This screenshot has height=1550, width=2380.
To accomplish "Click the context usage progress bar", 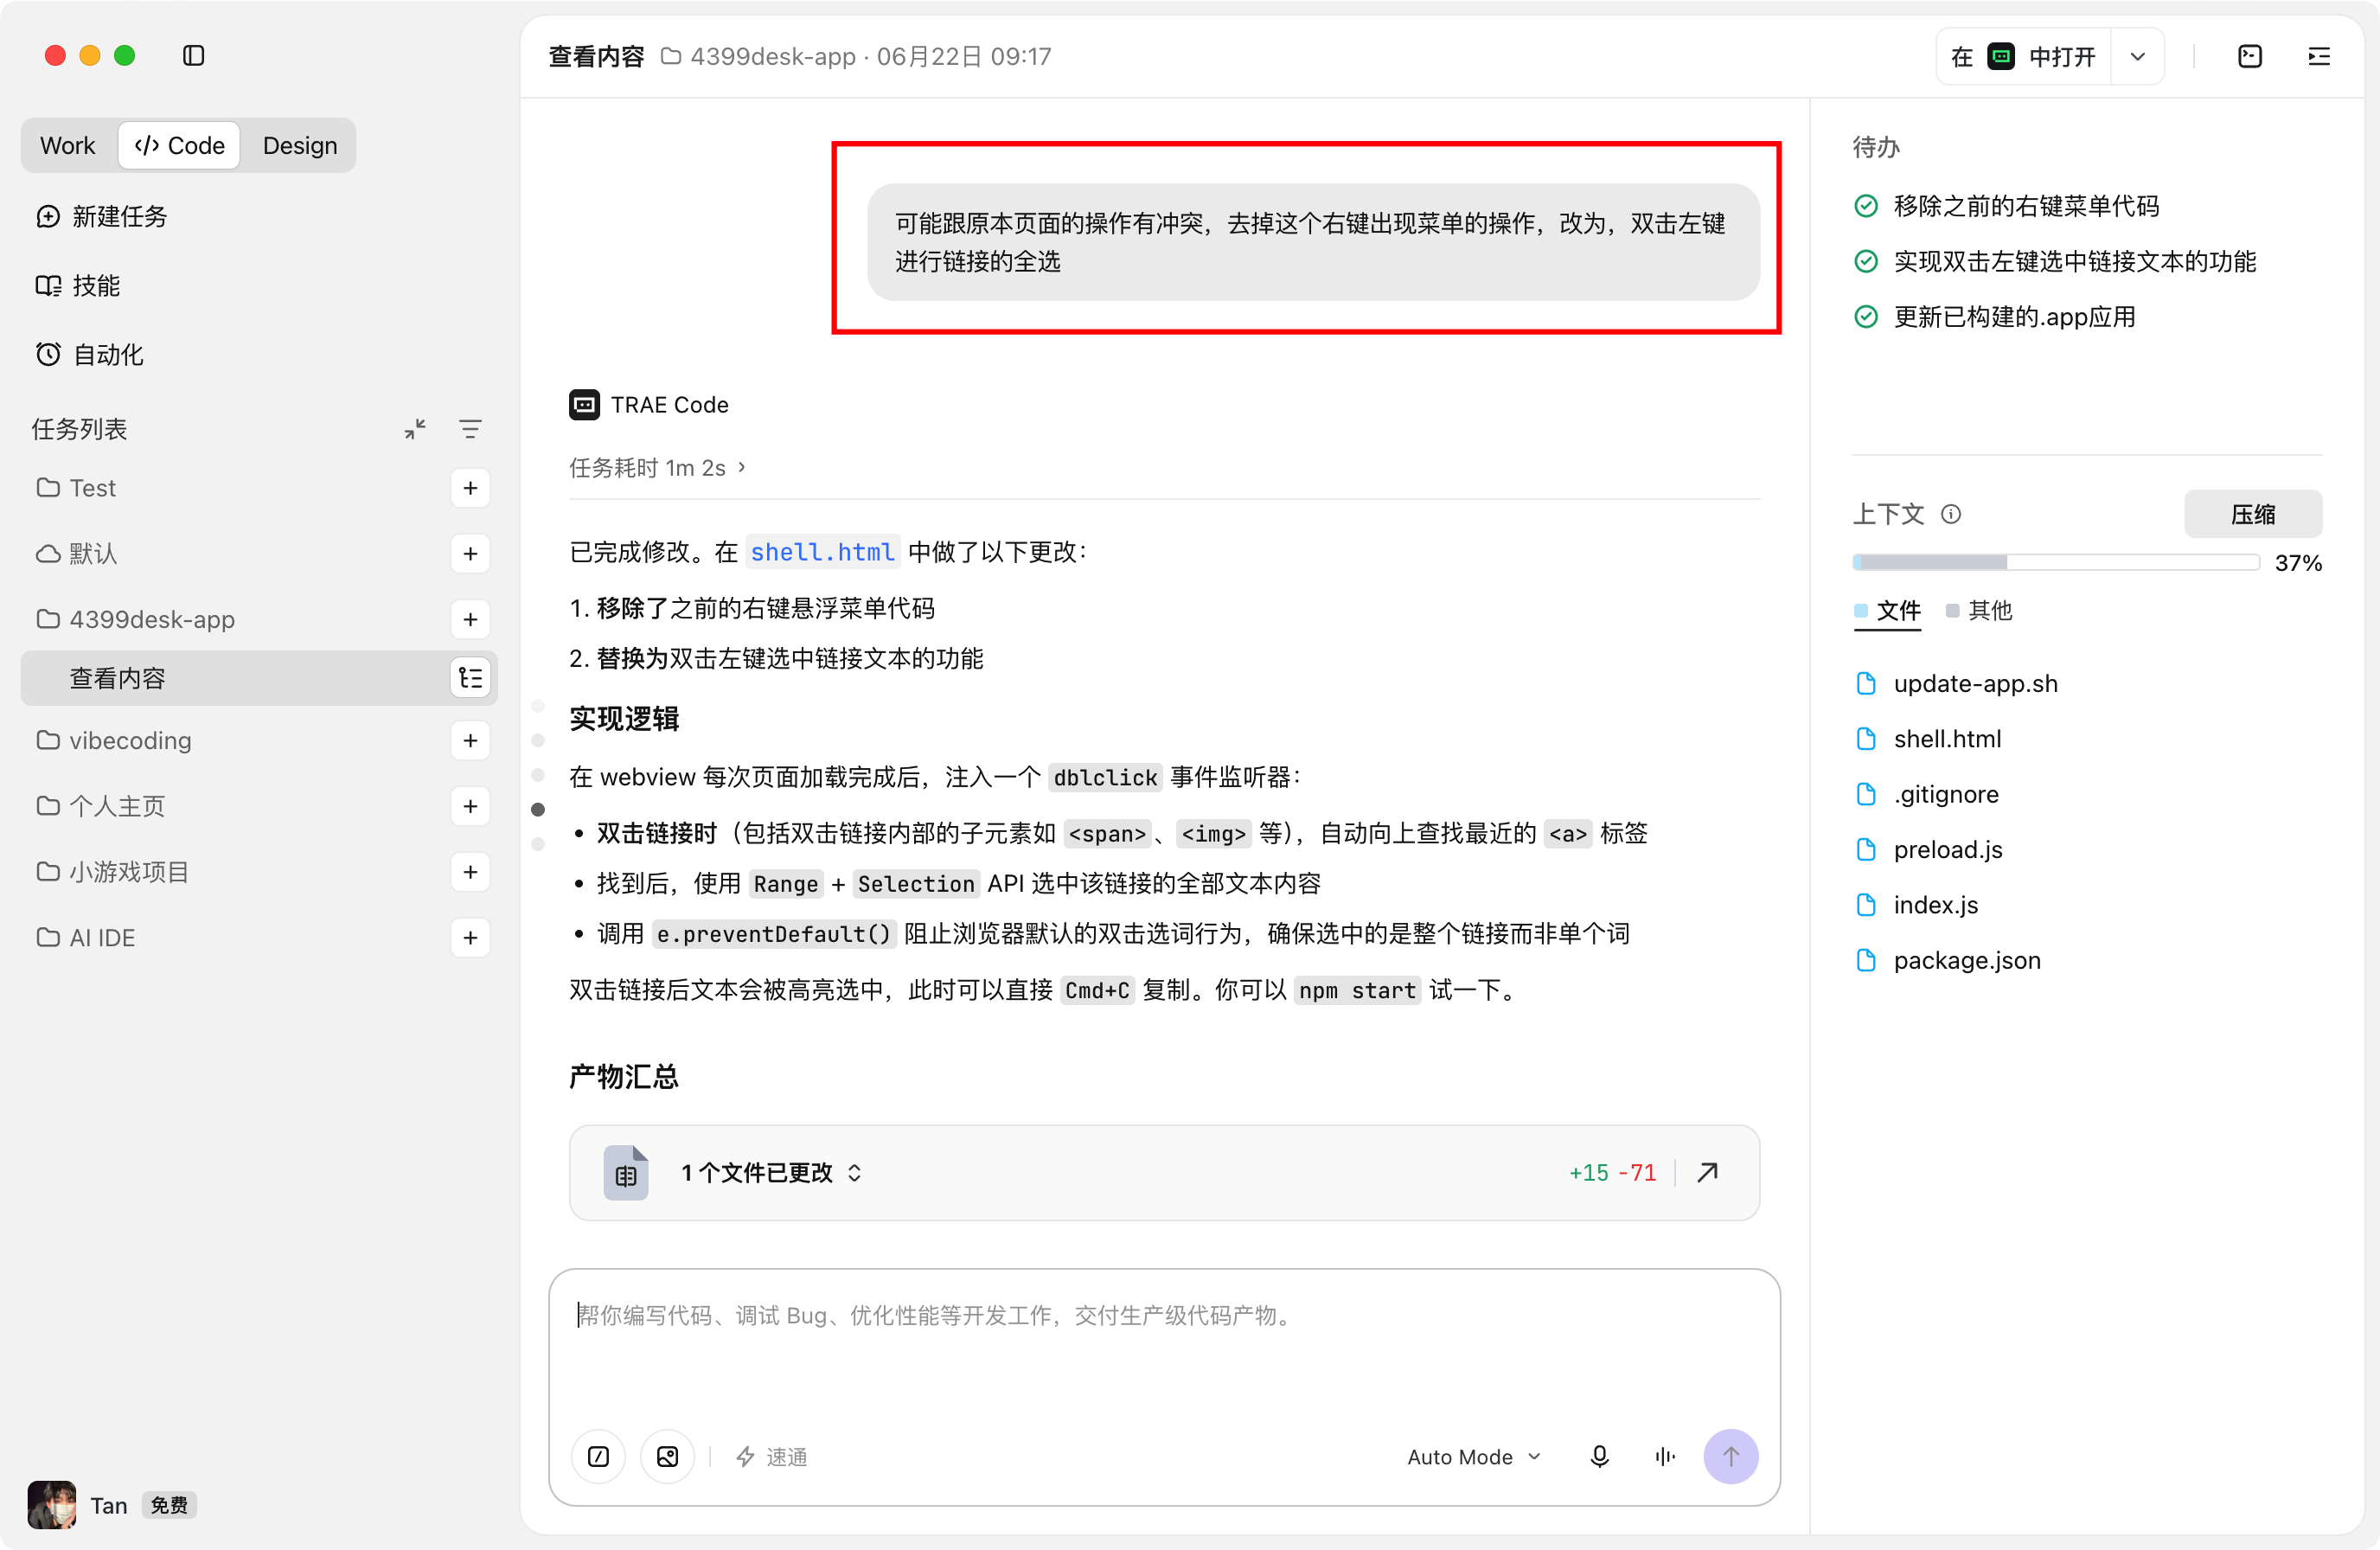I will [x=2055, y=563].
